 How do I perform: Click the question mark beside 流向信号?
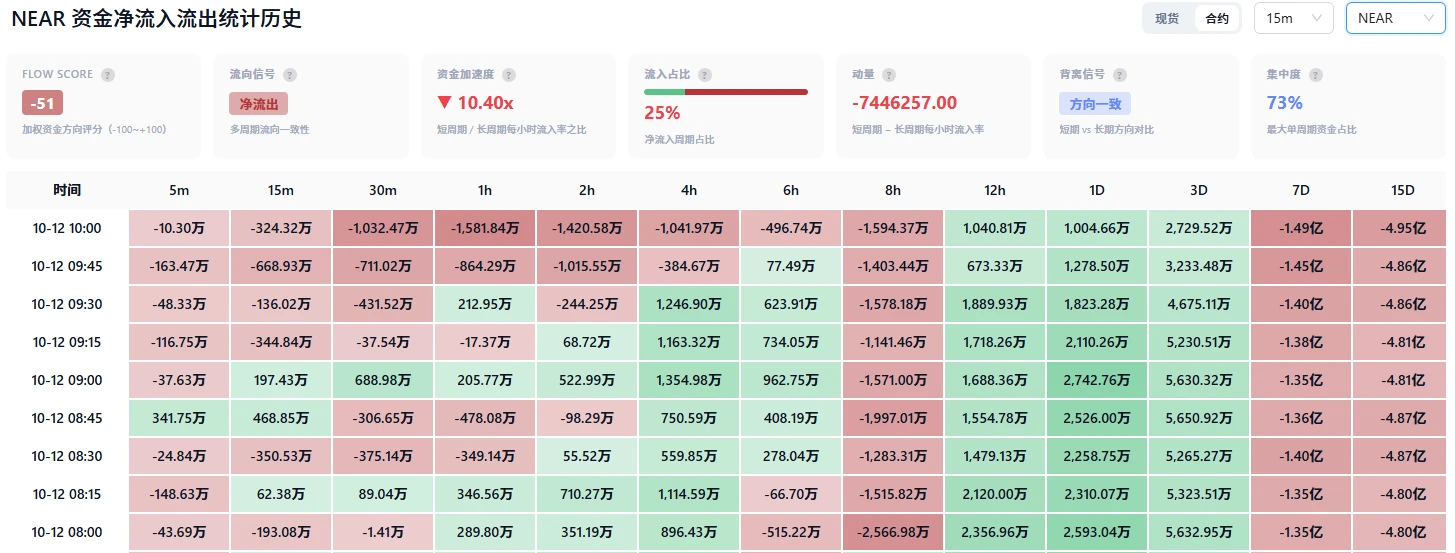(290, 75)
